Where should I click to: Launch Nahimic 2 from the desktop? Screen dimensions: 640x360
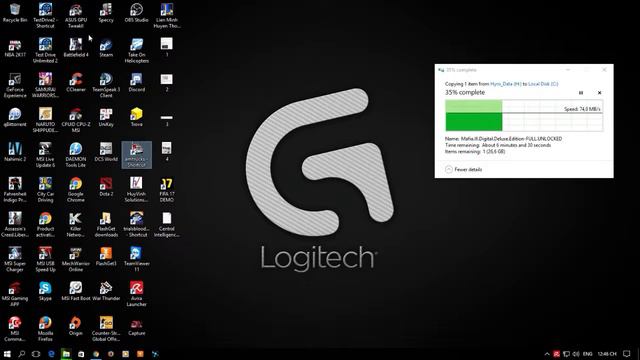pyautogui.click(x=15, y=152)
